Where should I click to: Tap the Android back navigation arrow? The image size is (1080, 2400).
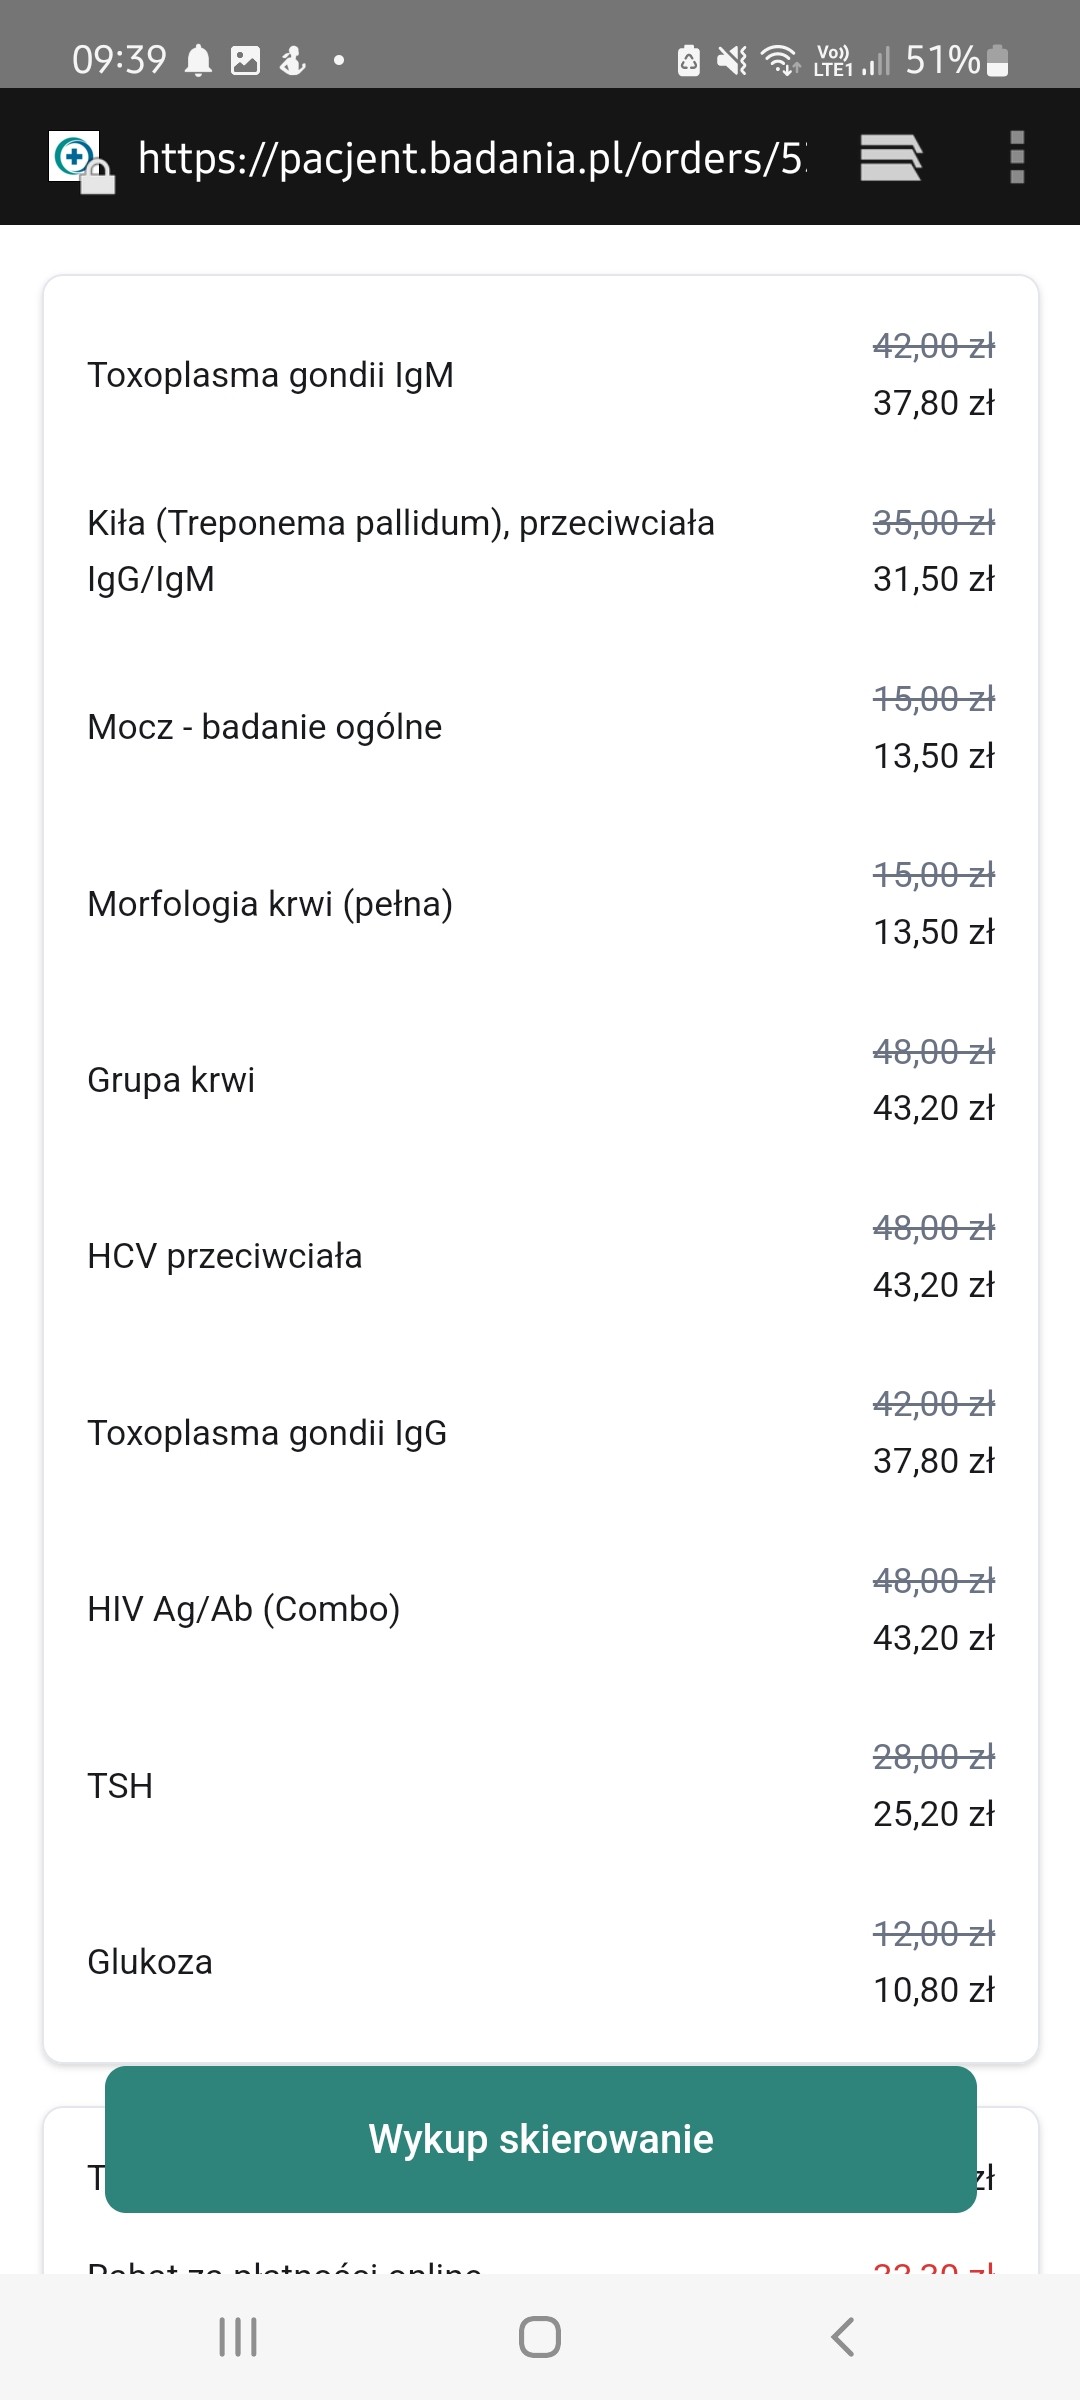click(843, 2337)
